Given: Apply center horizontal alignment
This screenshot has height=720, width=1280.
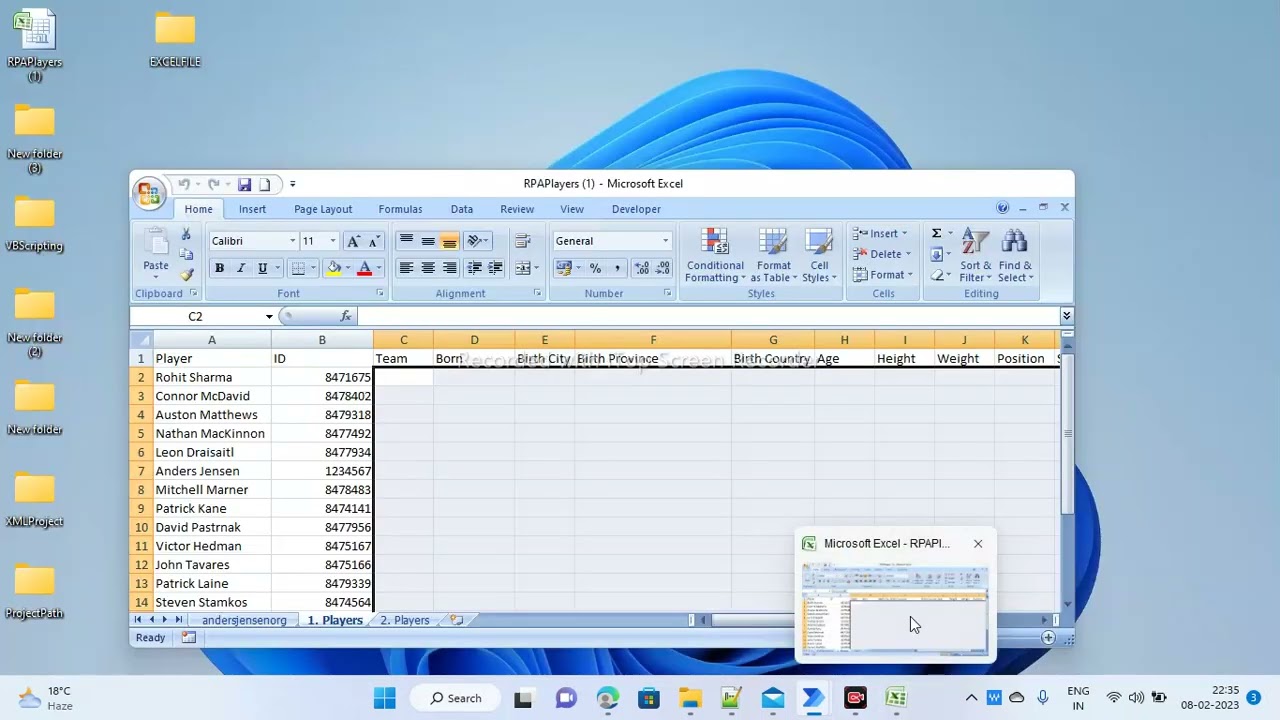Looking at the screenshot, I should 428,268.
